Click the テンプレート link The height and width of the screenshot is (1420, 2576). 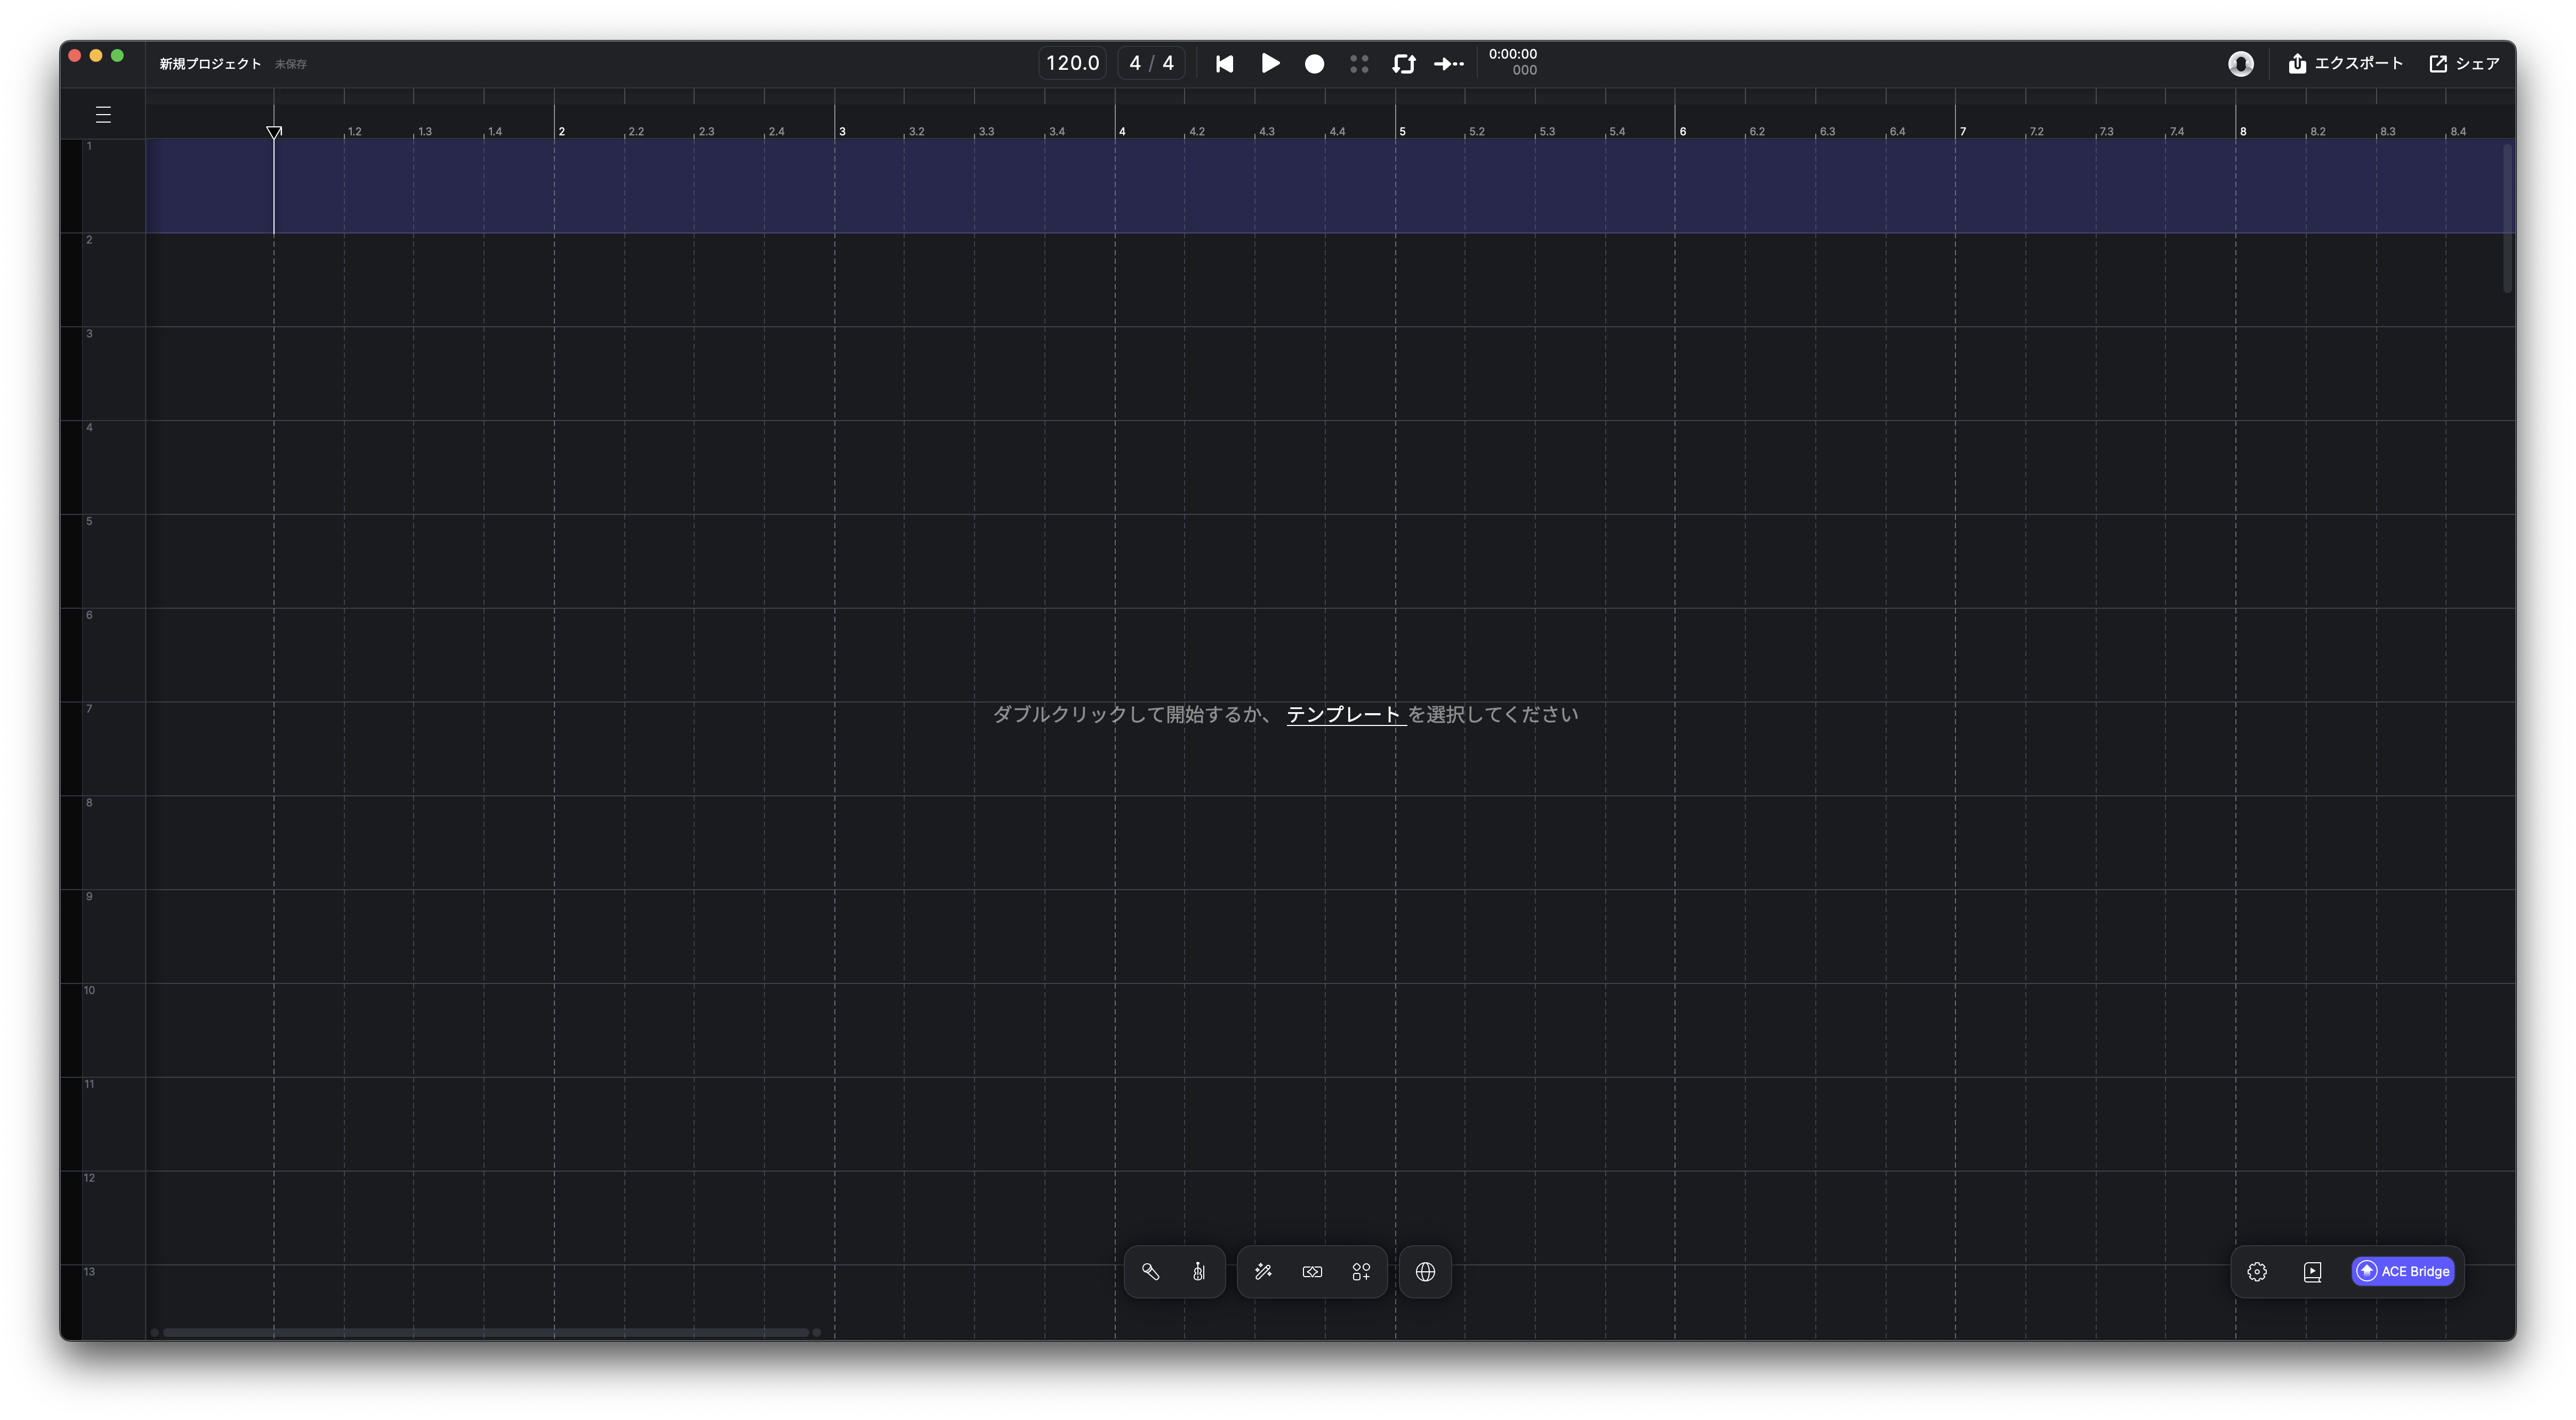click(1343, 715)
